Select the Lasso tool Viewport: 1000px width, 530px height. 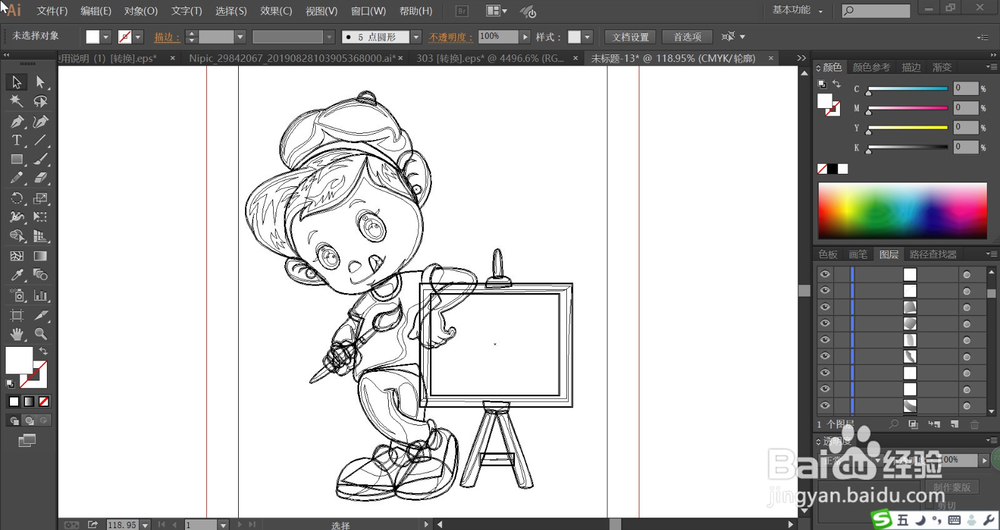click(x=41, y=101)
